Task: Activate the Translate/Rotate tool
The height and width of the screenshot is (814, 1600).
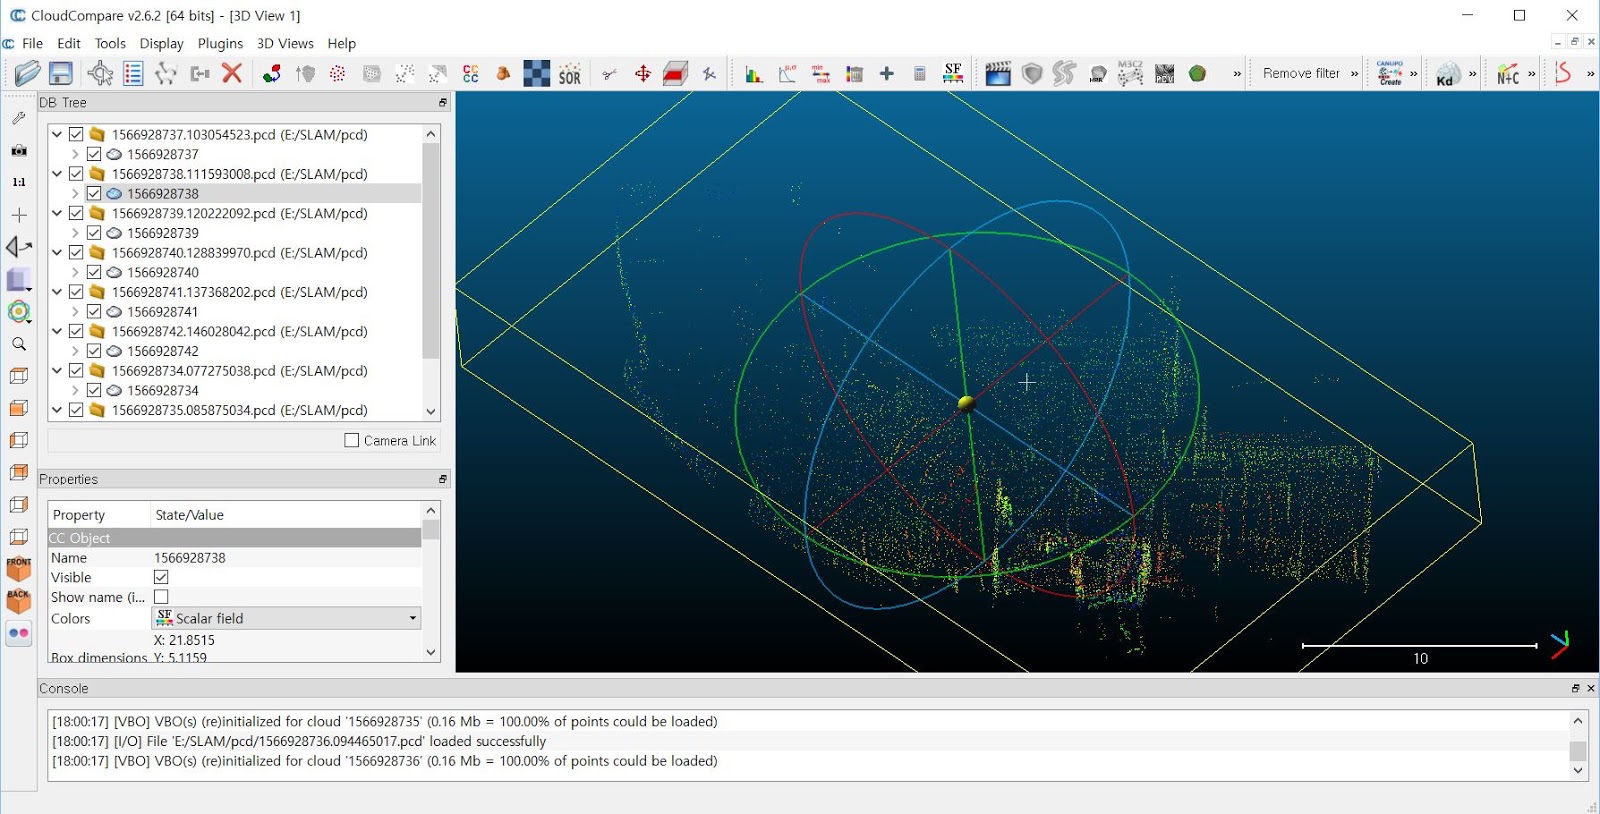Action: pyautogui.click(x=642, y=74)
